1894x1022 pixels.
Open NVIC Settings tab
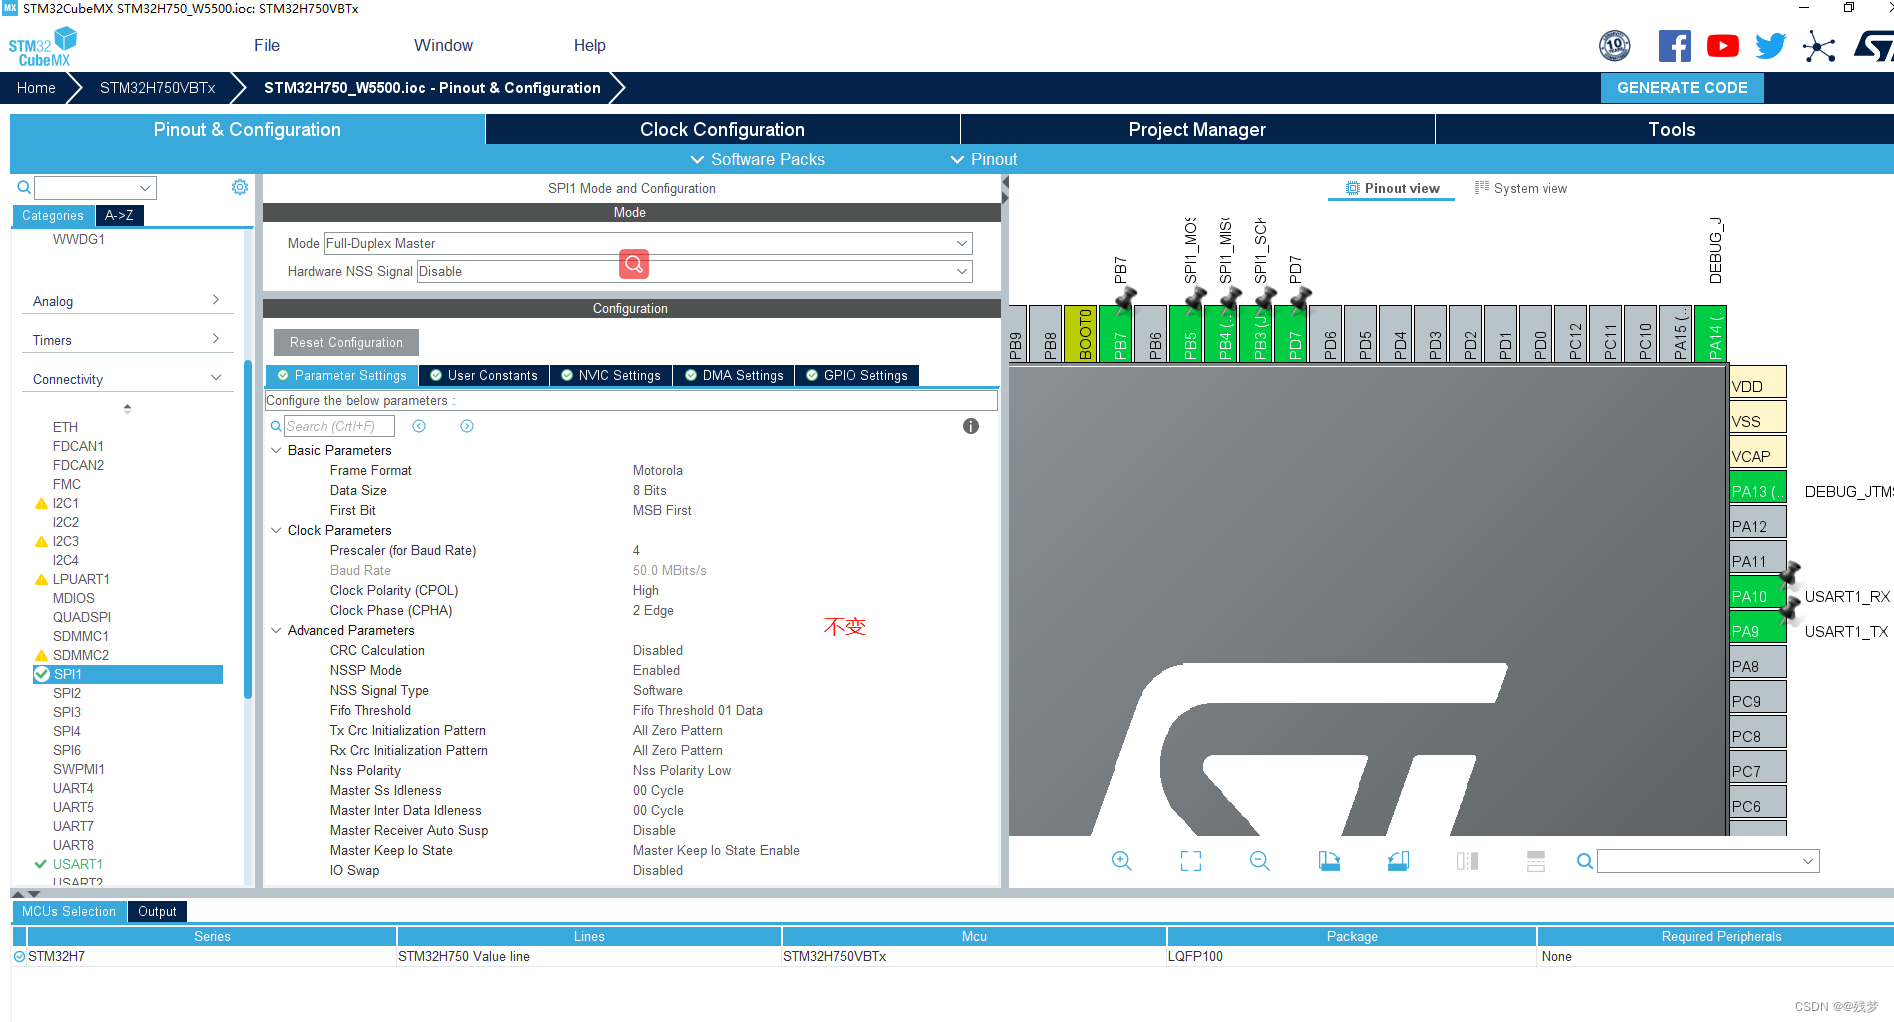point(610,375)
